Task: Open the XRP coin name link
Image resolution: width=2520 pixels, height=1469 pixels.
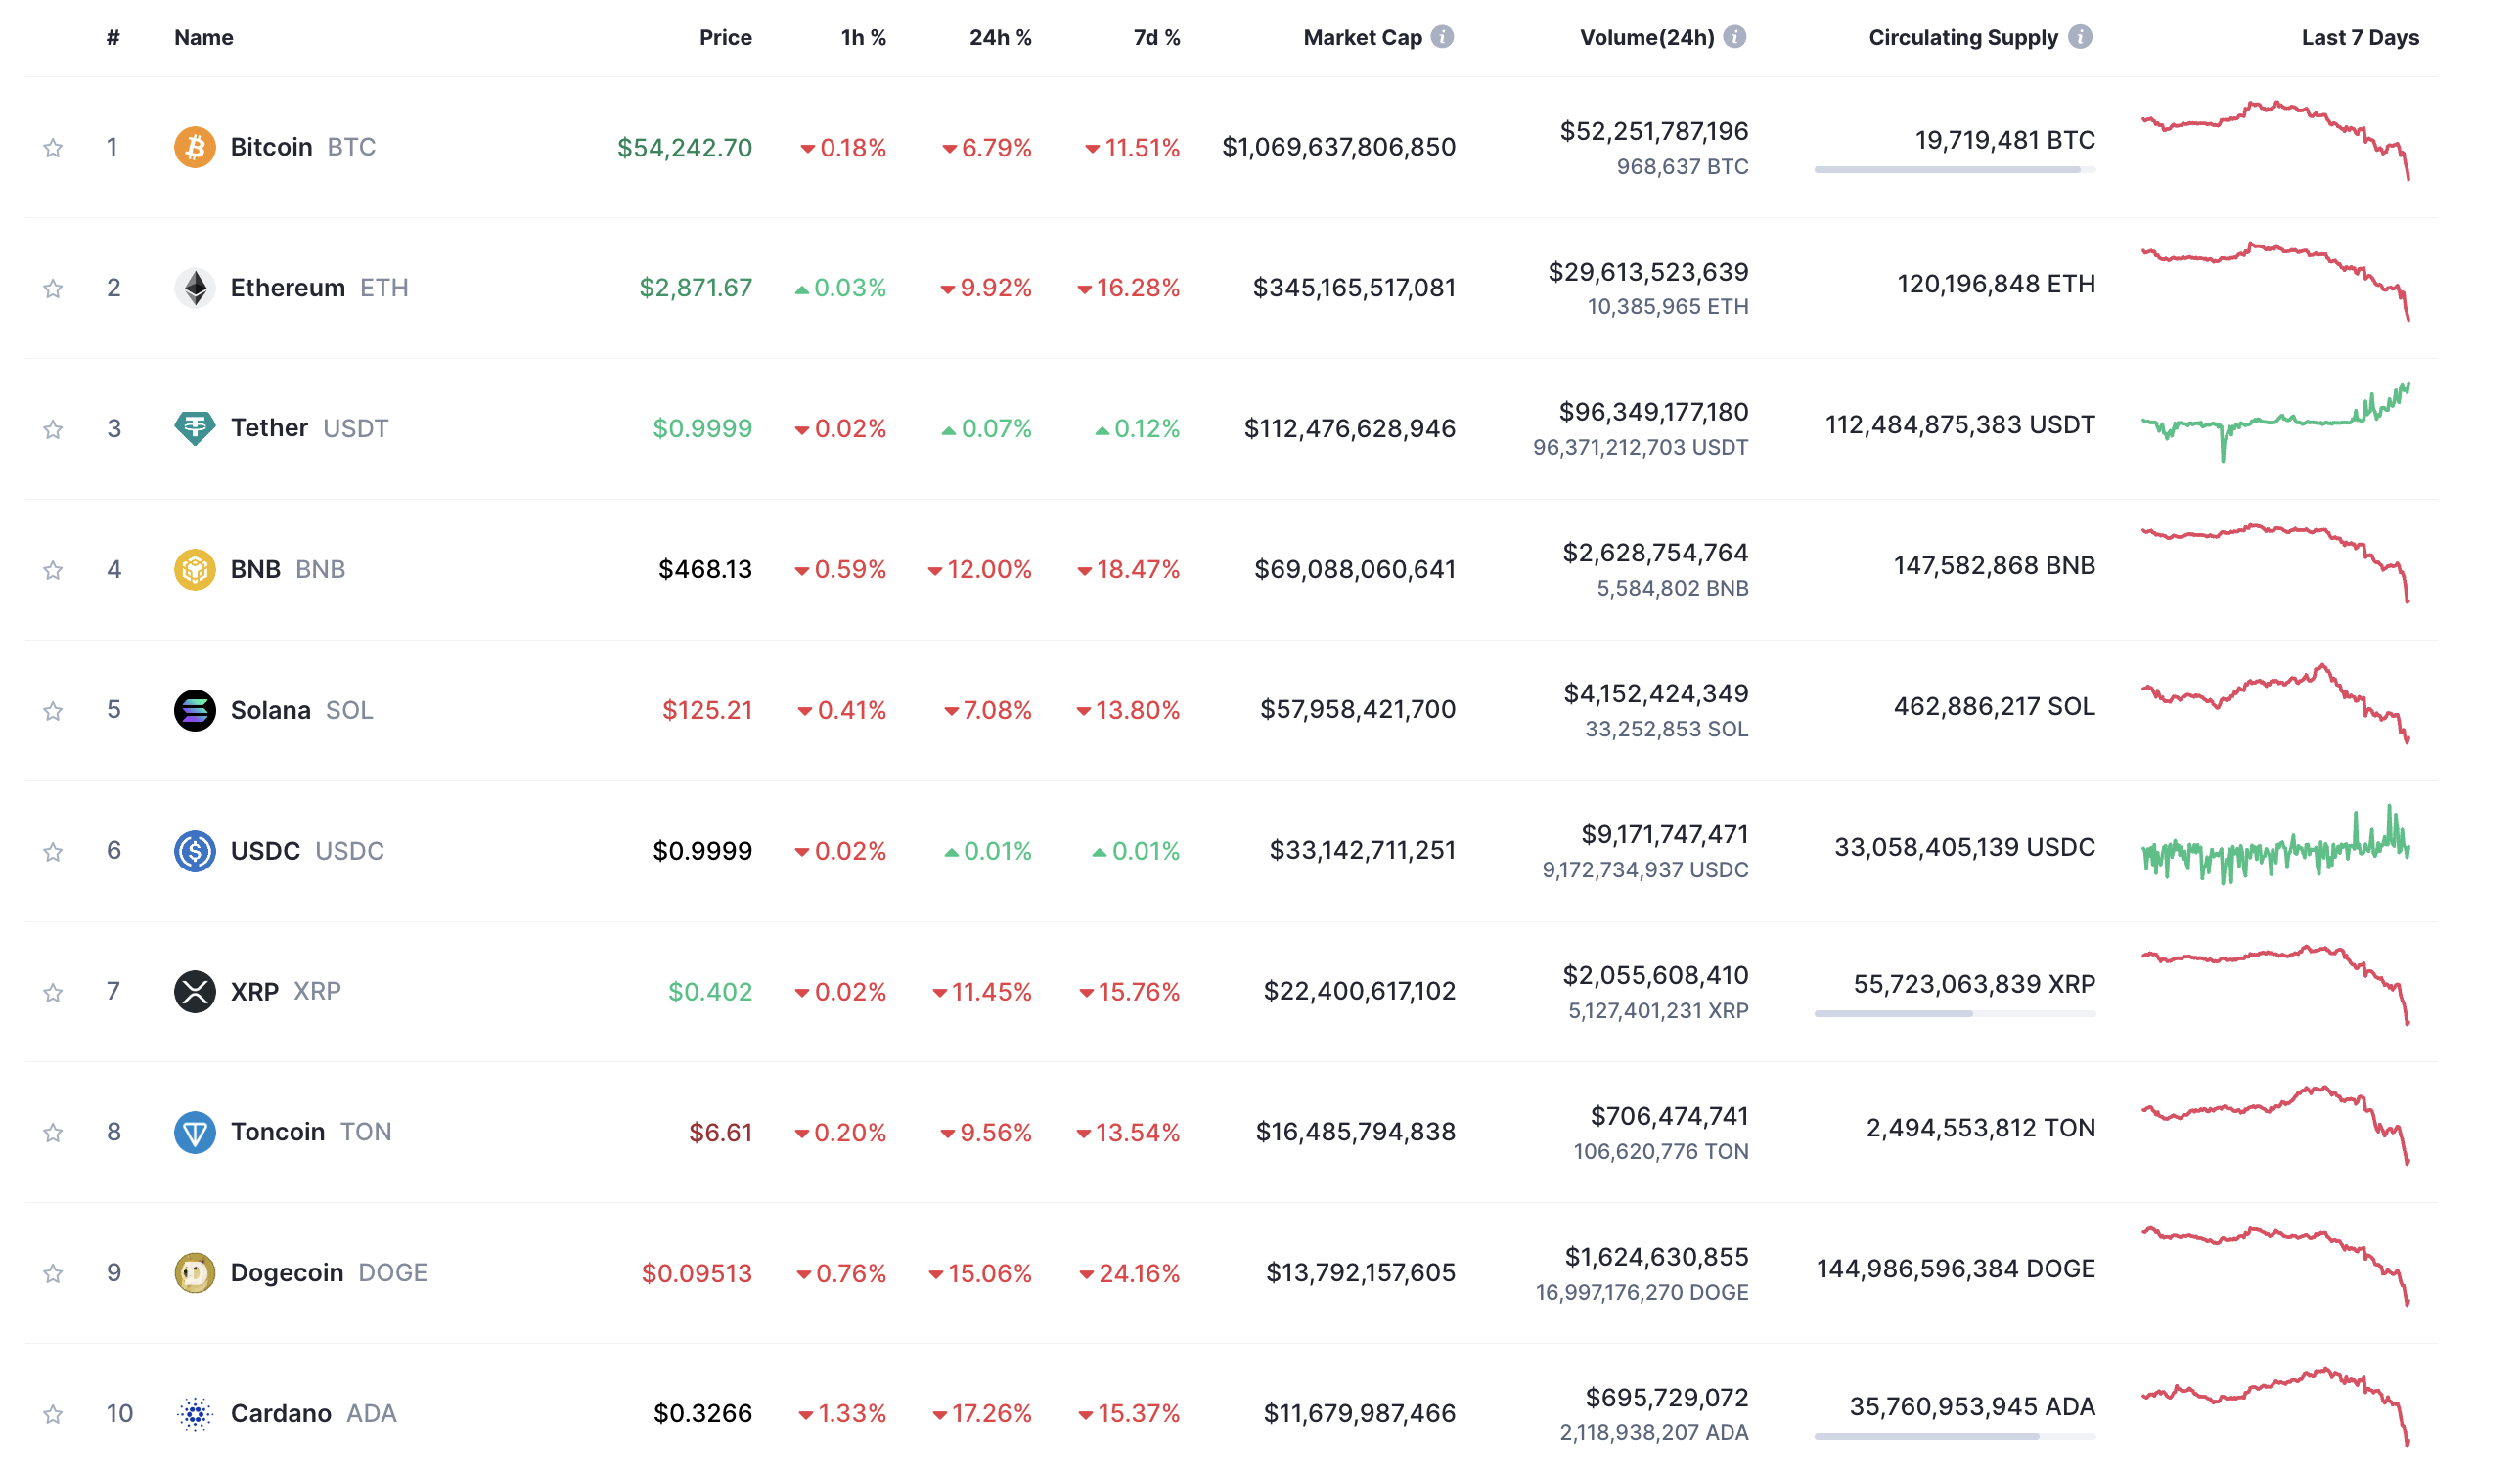Action: tap(255, 991)
